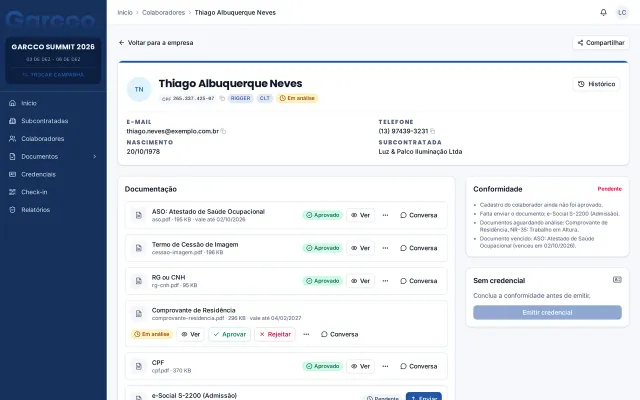The height and width of the screenshot is (400, 640).
Task: Click the Em análise badge near name
Action: pos(297,98)
